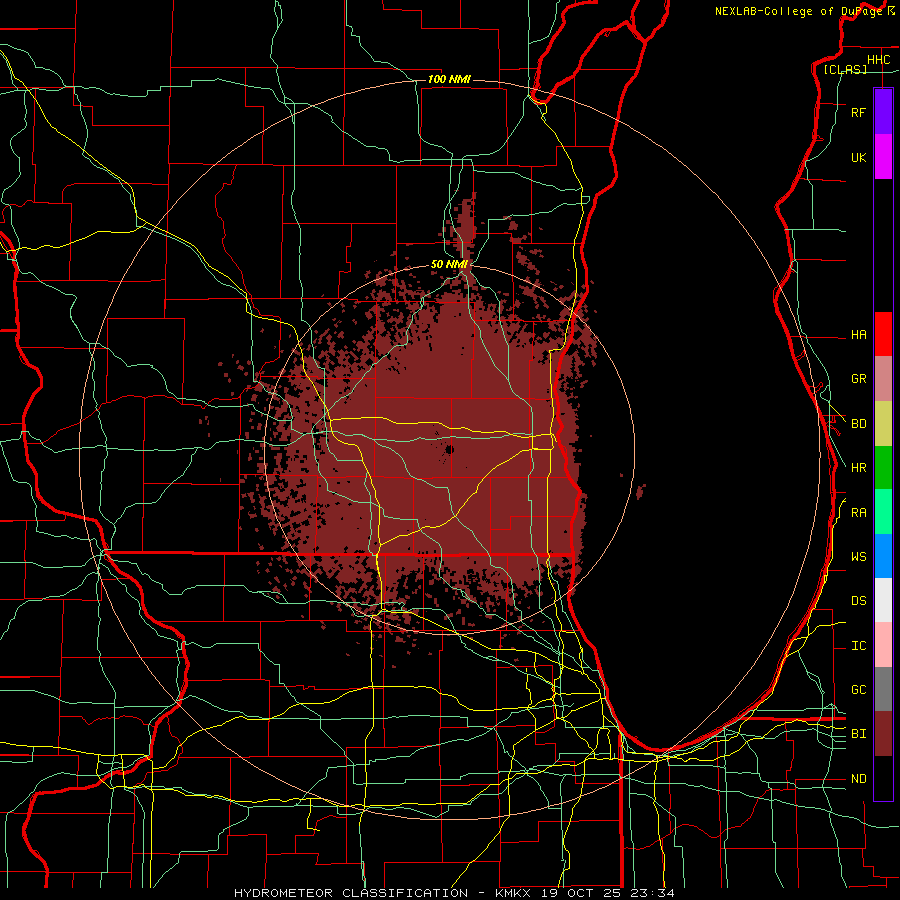Select the GC gray legend swatch
This screenshot has height=900, width=900.
pos(883,689)
